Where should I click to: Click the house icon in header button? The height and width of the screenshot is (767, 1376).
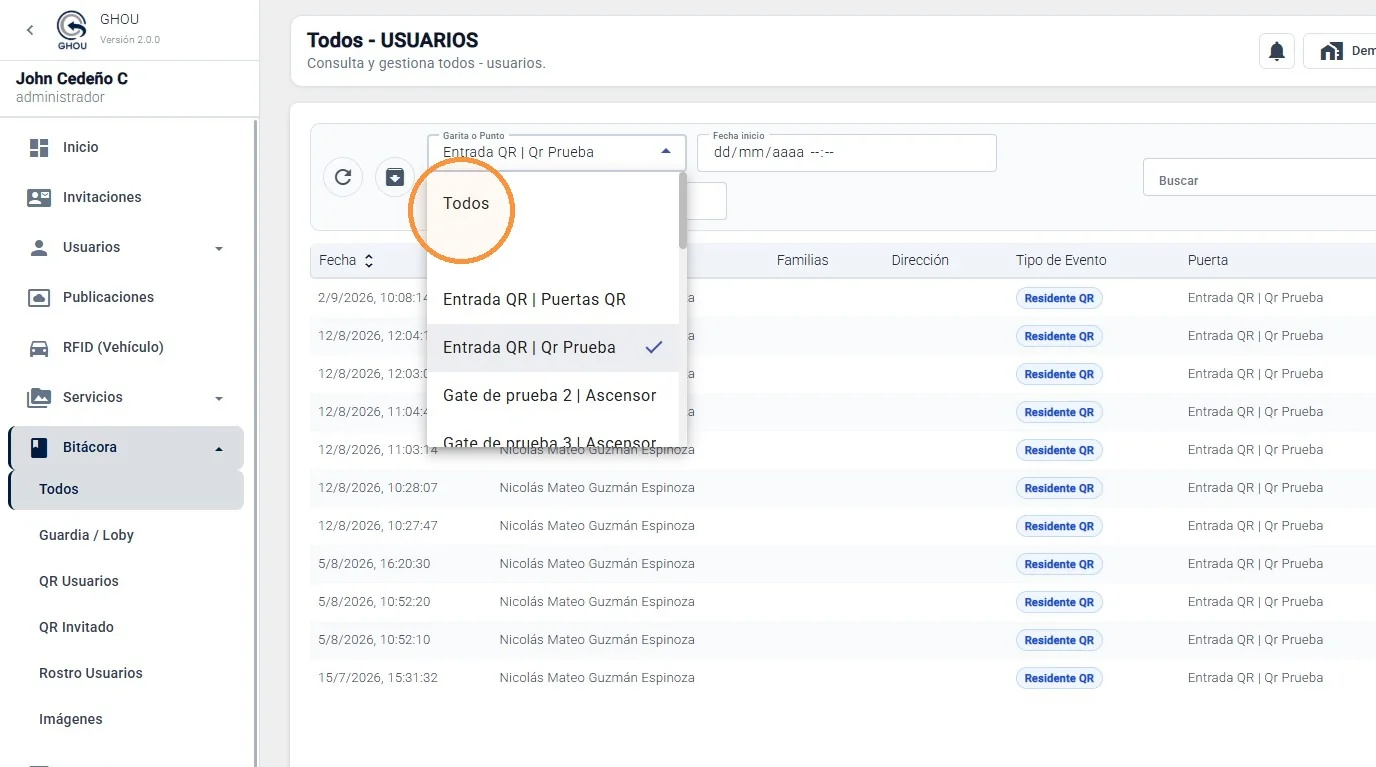(1331, 51)
